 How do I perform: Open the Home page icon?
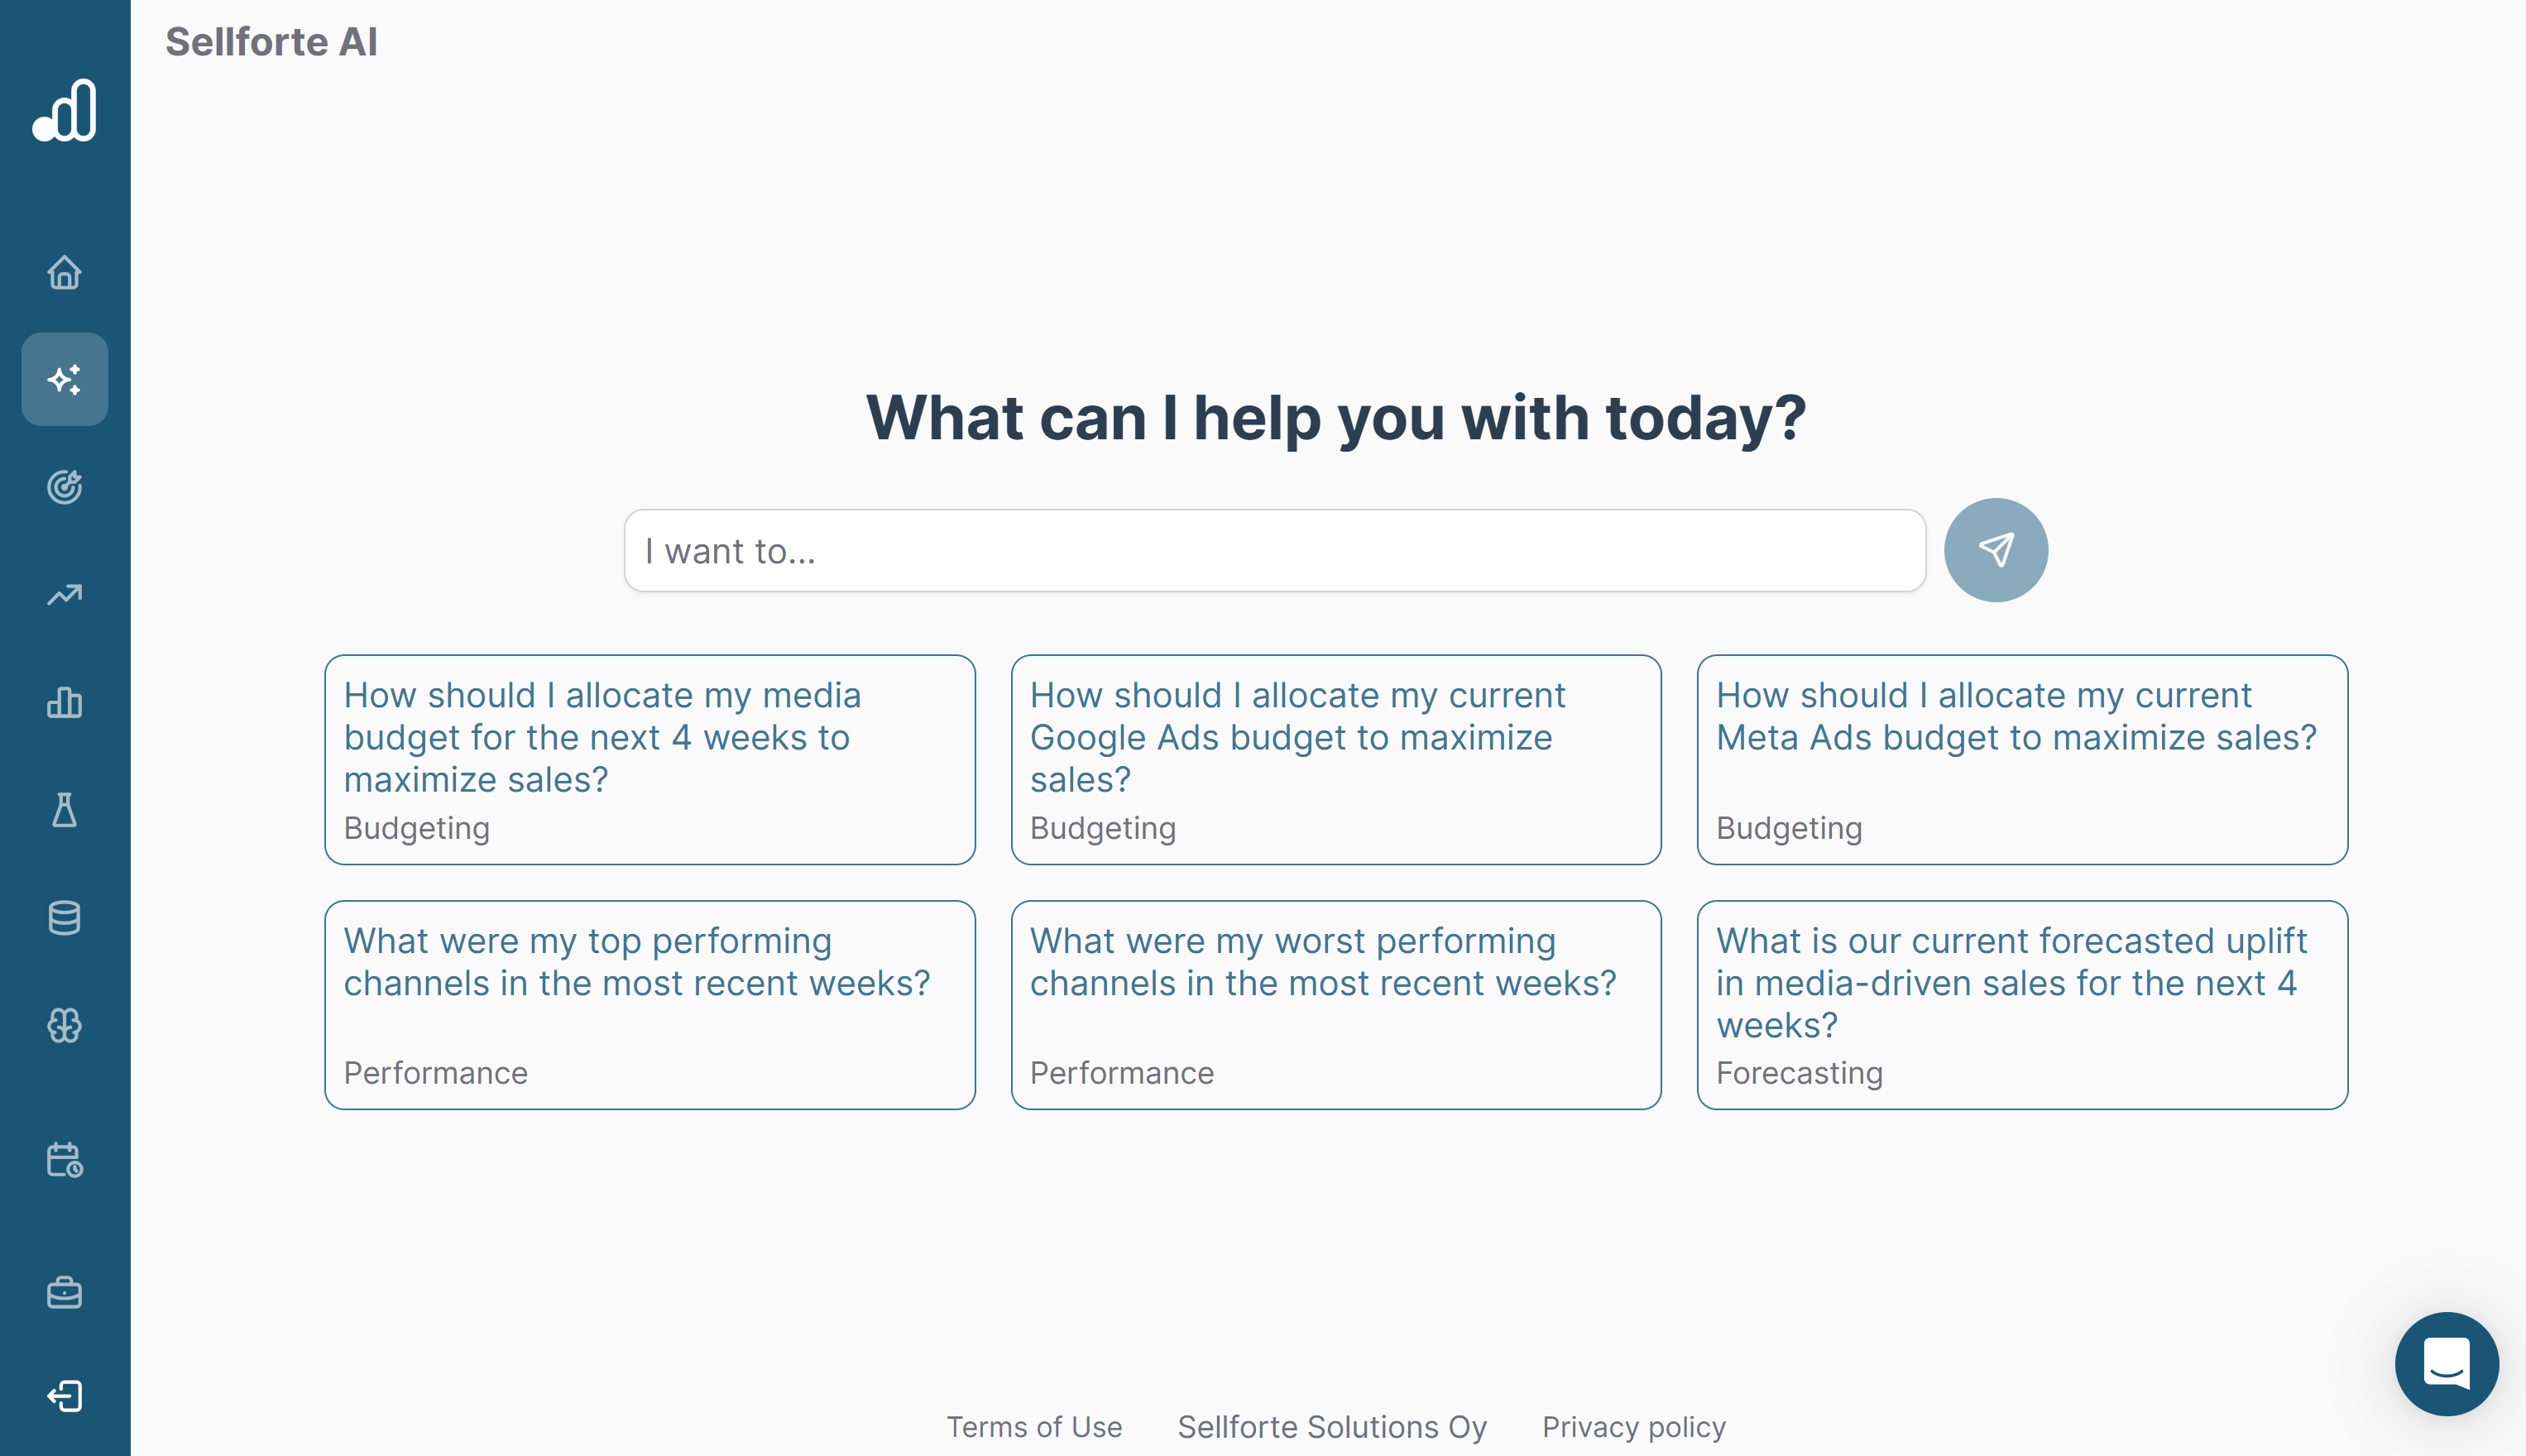[x=65, y=272]
